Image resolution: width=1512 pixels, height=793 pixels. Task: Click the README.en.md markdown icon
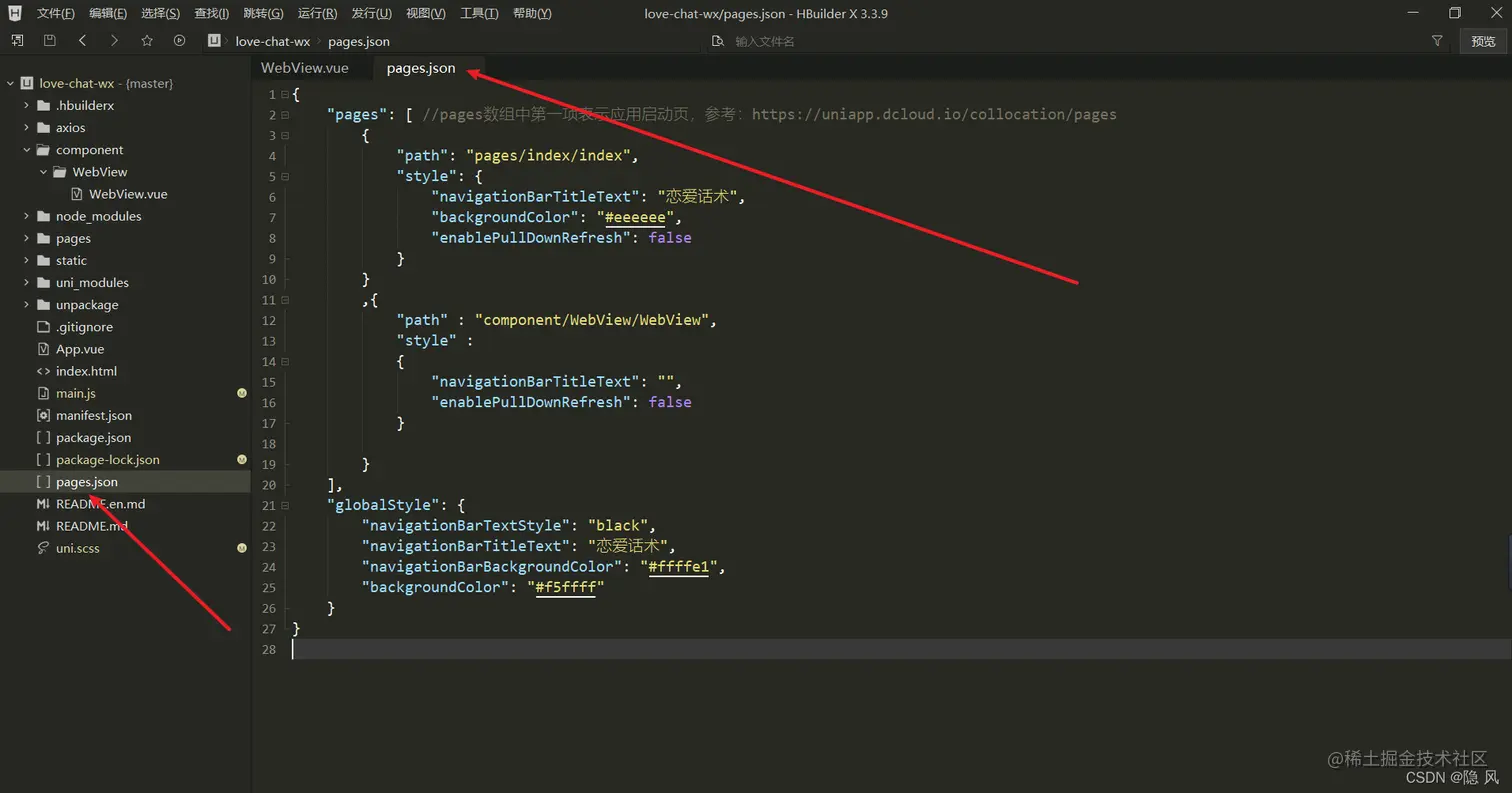click(43, 504)
